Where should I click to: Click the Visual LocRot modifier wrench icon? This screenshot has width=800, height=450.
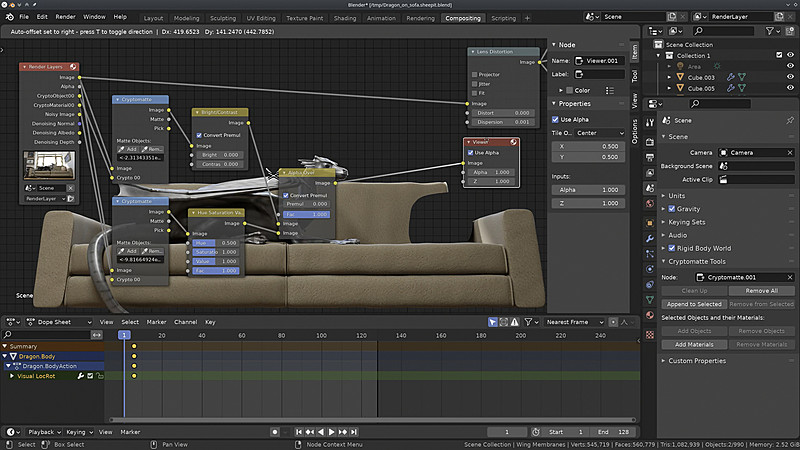click(x=81, y=376)
